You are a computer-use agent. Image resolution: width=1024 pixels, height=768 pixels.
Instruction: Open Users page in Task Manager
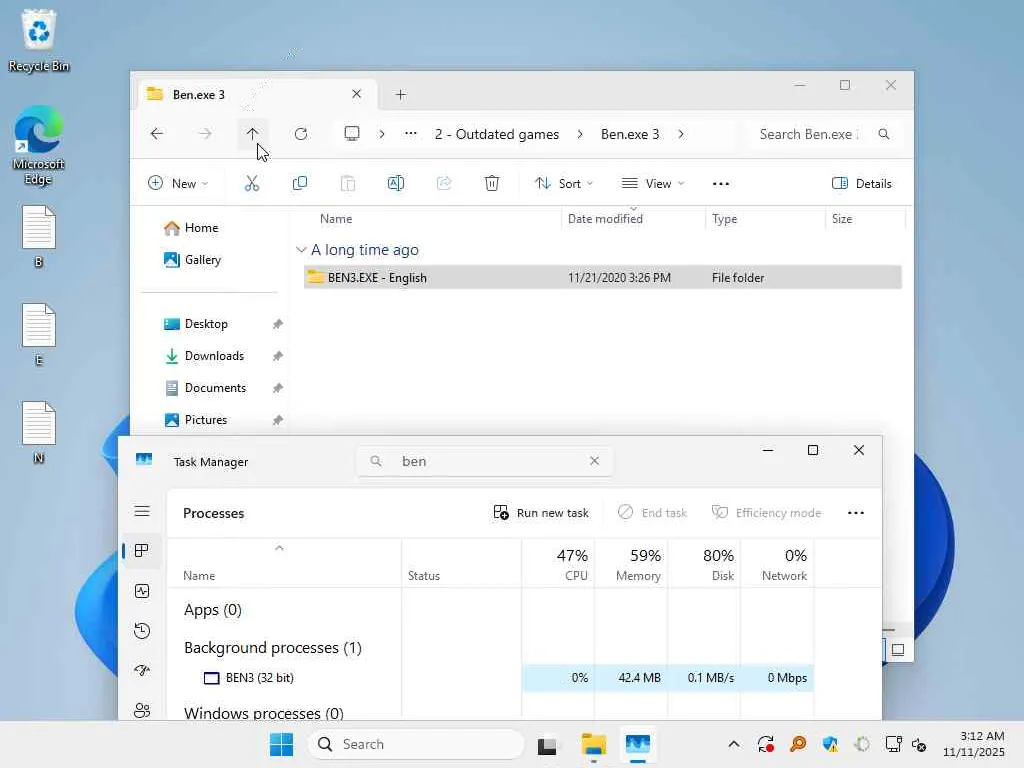click(x=142, y=710)
